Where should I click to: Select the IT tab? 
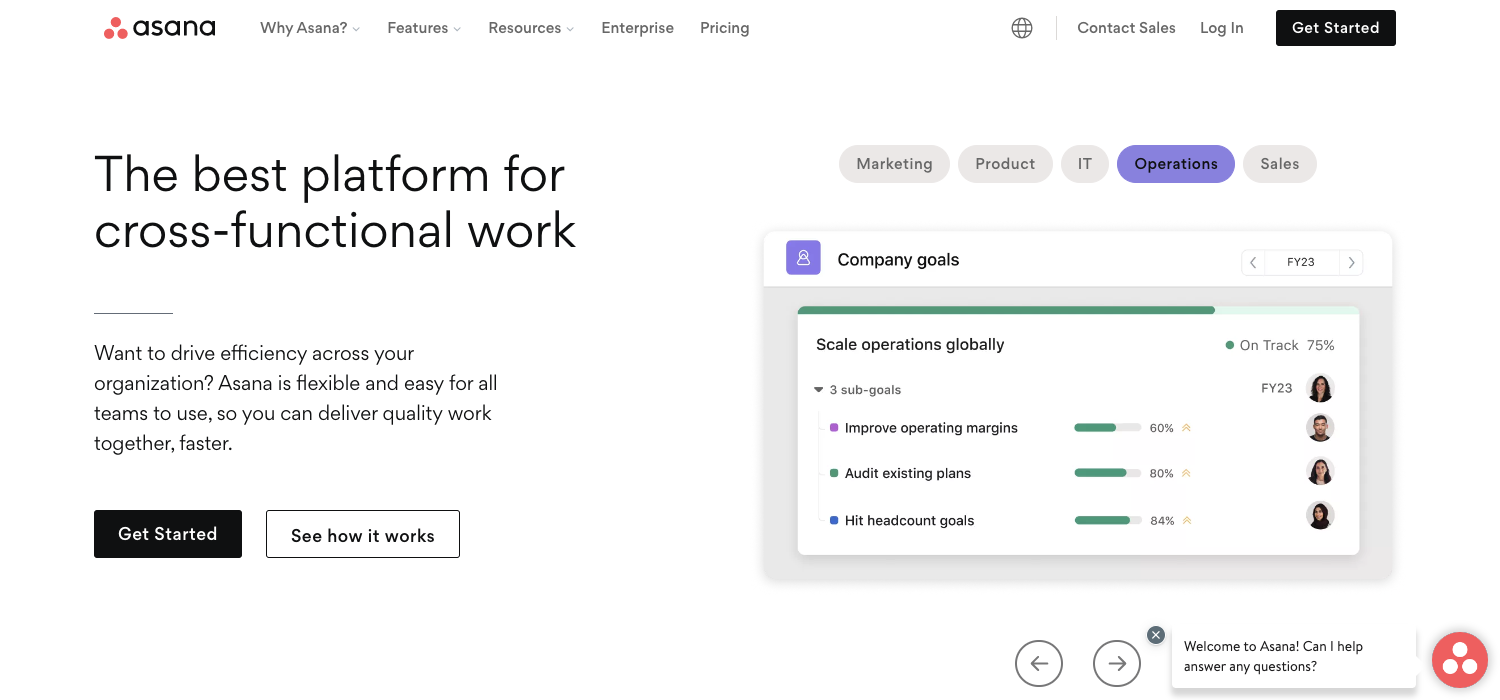(1085, 164)
